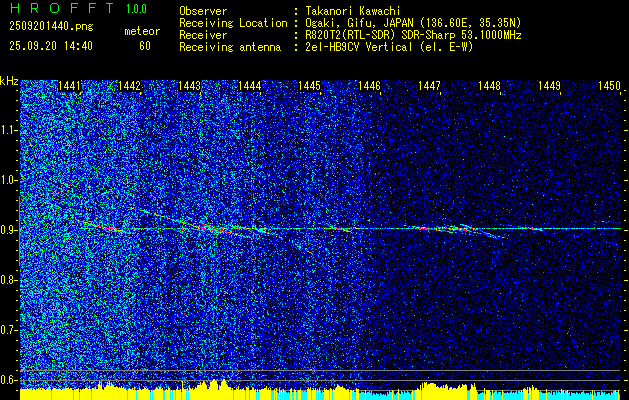This screenshot has width=629, height=400.
Task: Click the date stamp 25.09.20 14:40
Action: [51, 46]
